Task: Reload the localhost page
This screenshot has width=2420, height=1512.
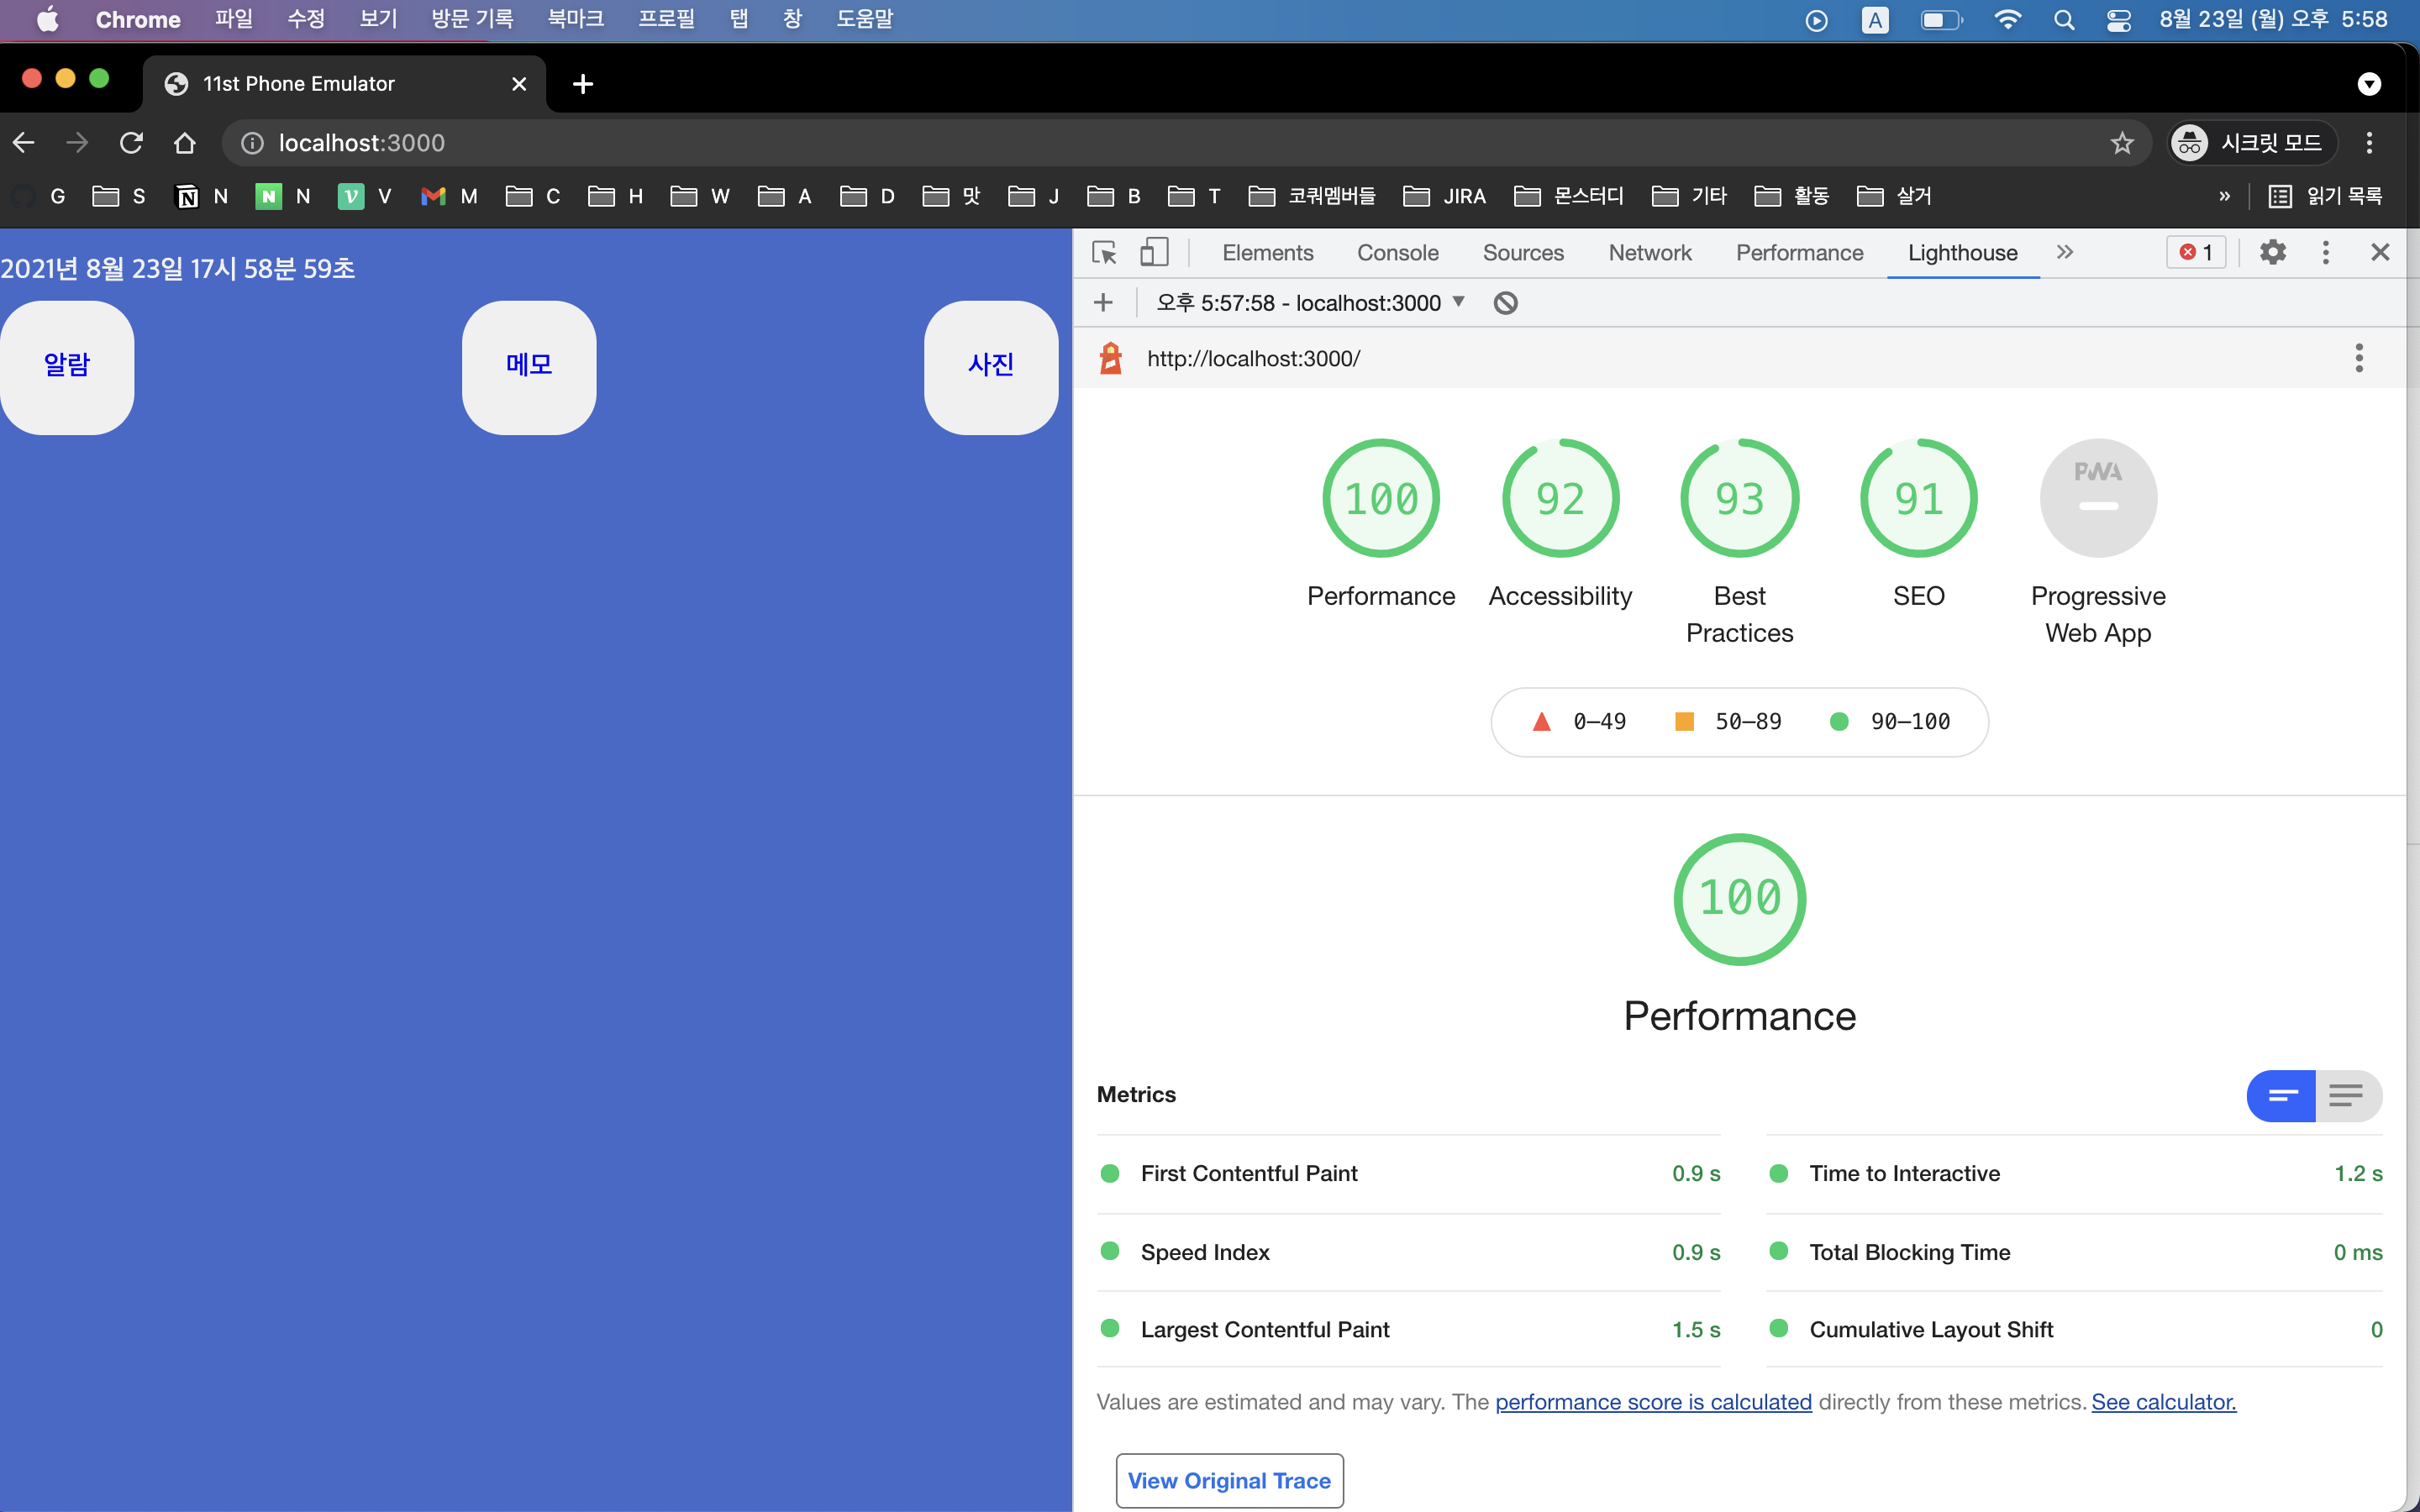Action: (x=131, y=143)
